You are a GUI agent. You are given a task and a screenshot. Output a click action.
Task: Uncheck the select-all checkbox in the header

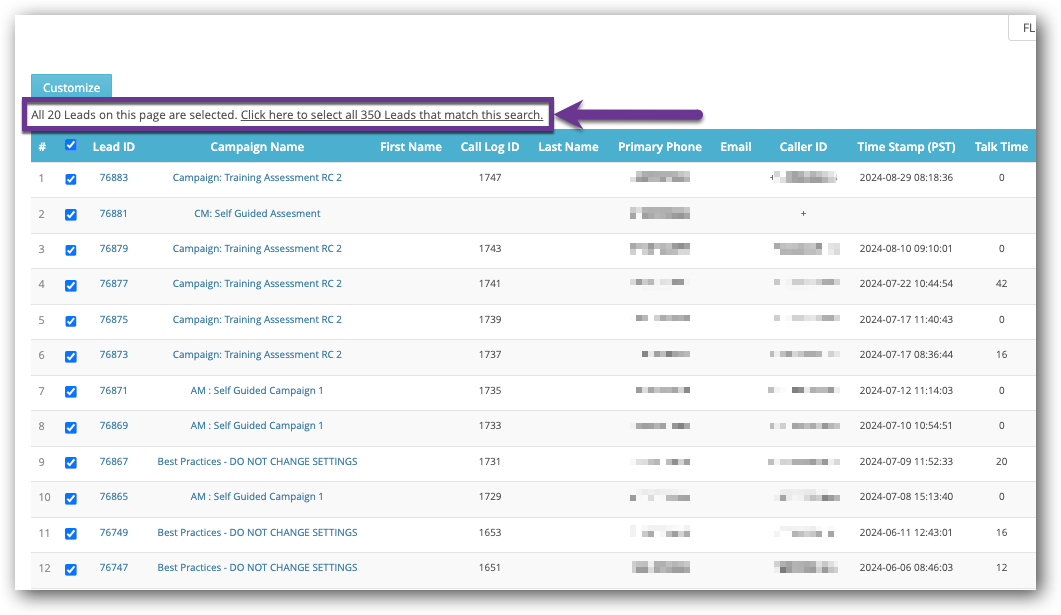click(70, 145)
